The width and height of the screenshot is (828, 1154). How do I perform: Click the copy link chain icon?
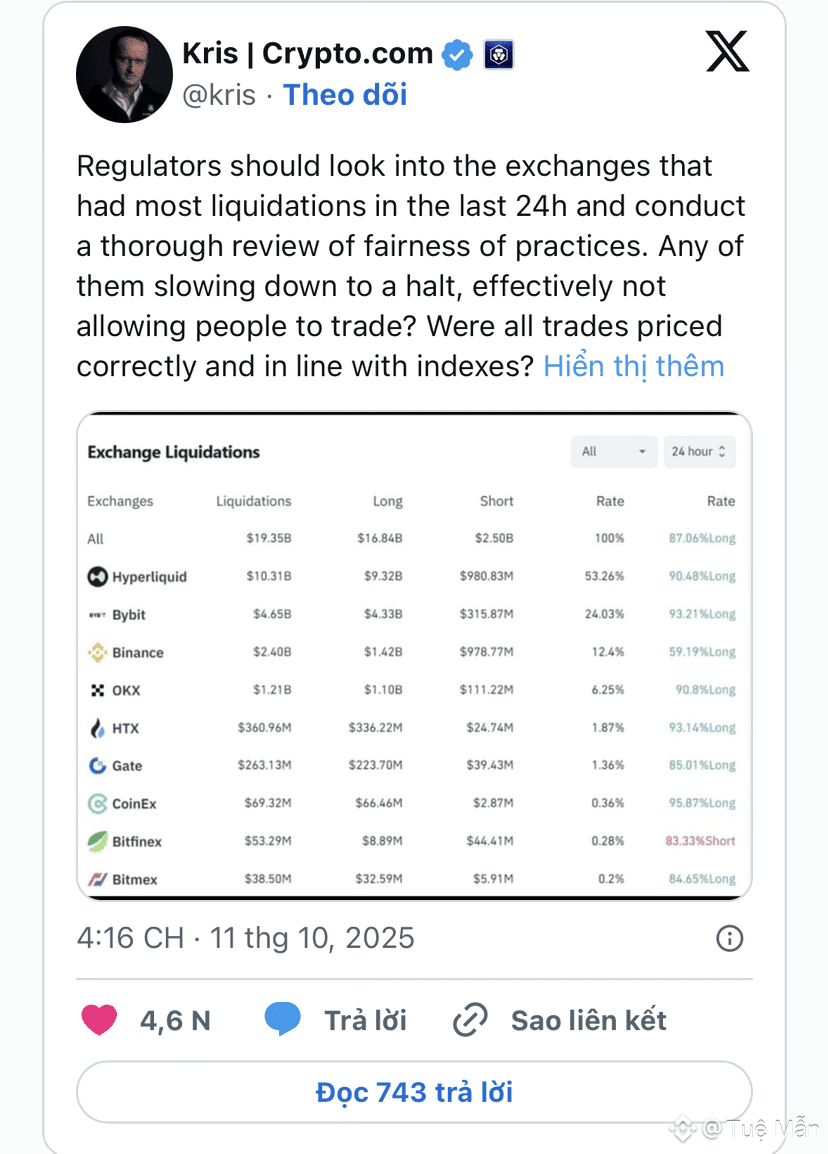point(470,1020)
